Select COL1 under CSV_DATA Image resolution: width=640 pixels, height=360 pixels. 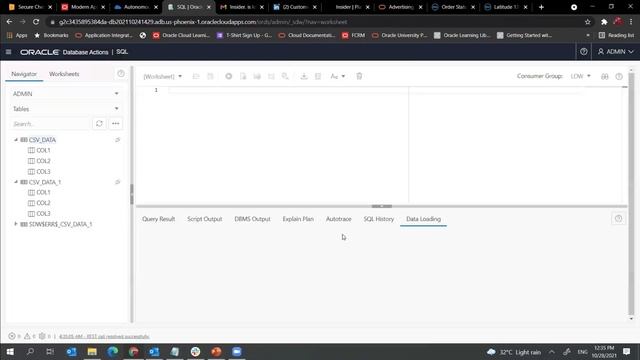(x=43, y=151)
